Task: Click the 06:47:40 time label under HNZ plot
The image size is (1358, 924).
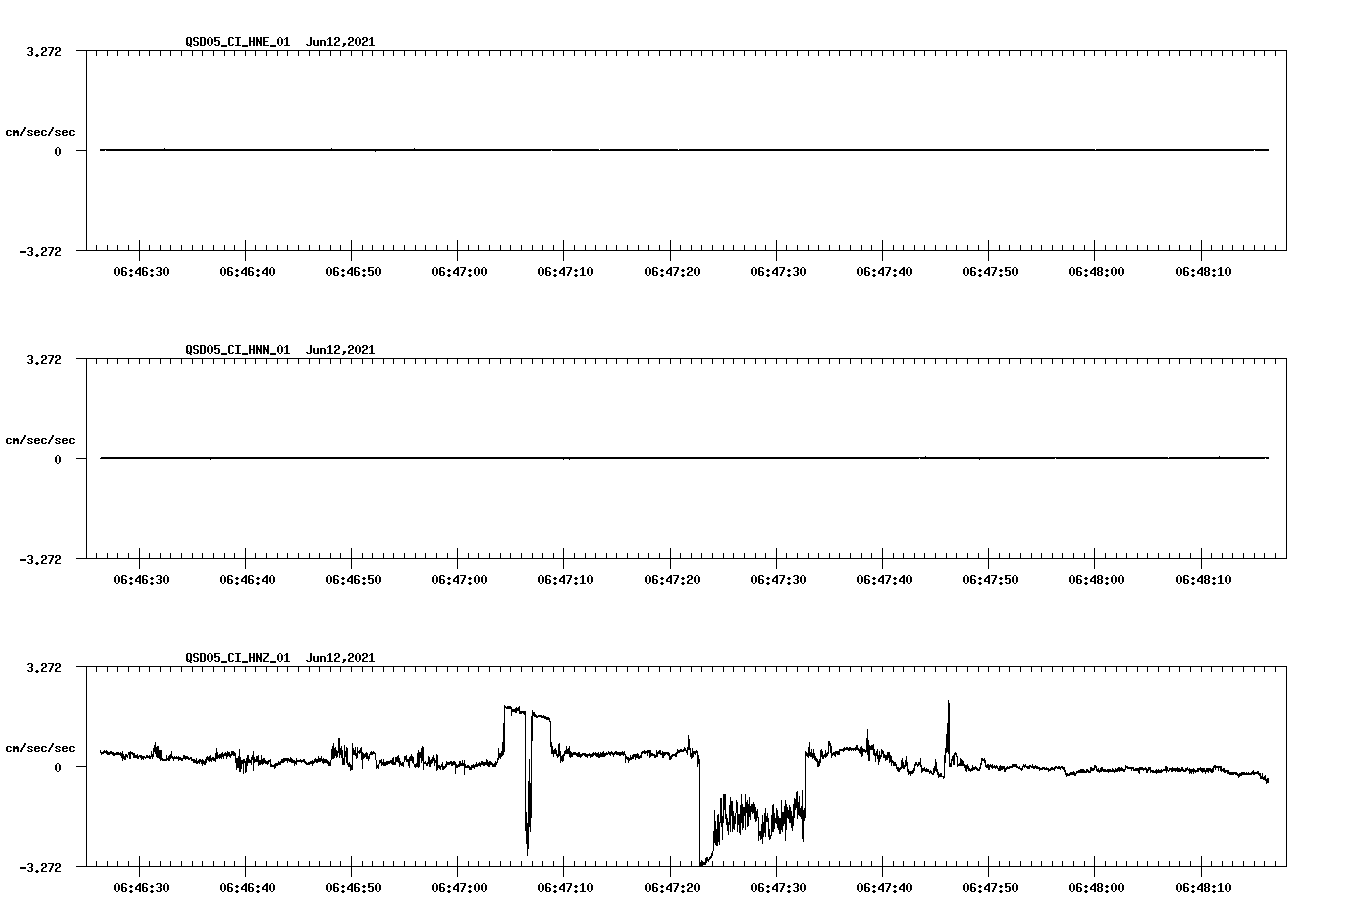Action: [884, 888]
